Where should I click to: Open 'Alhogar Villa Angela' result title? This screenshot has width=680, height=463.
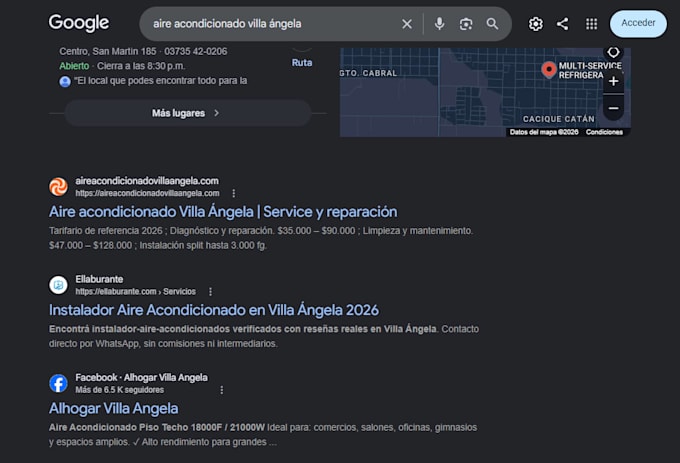click(114, 408)
